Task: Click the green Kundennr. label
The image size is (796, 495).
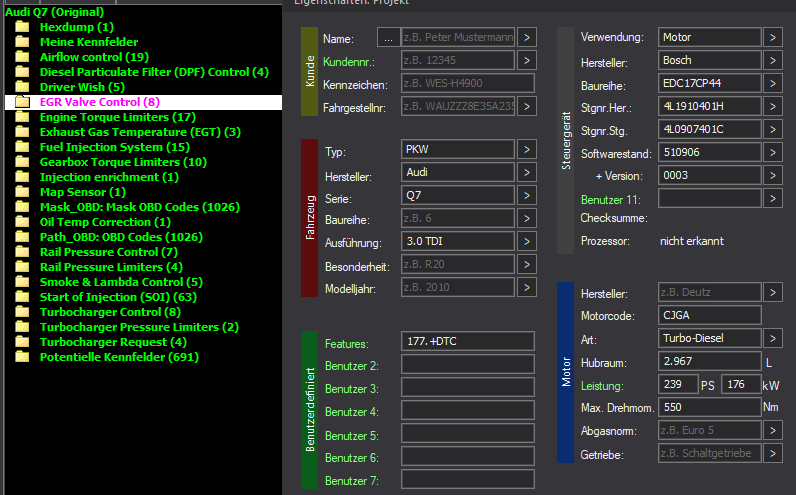Action: [349, 62]
